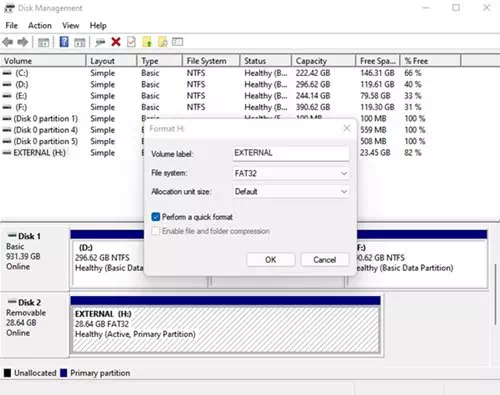The image size is (500, 395).
Task: Open the Allocation unit size dropdown
Action: 291,192
